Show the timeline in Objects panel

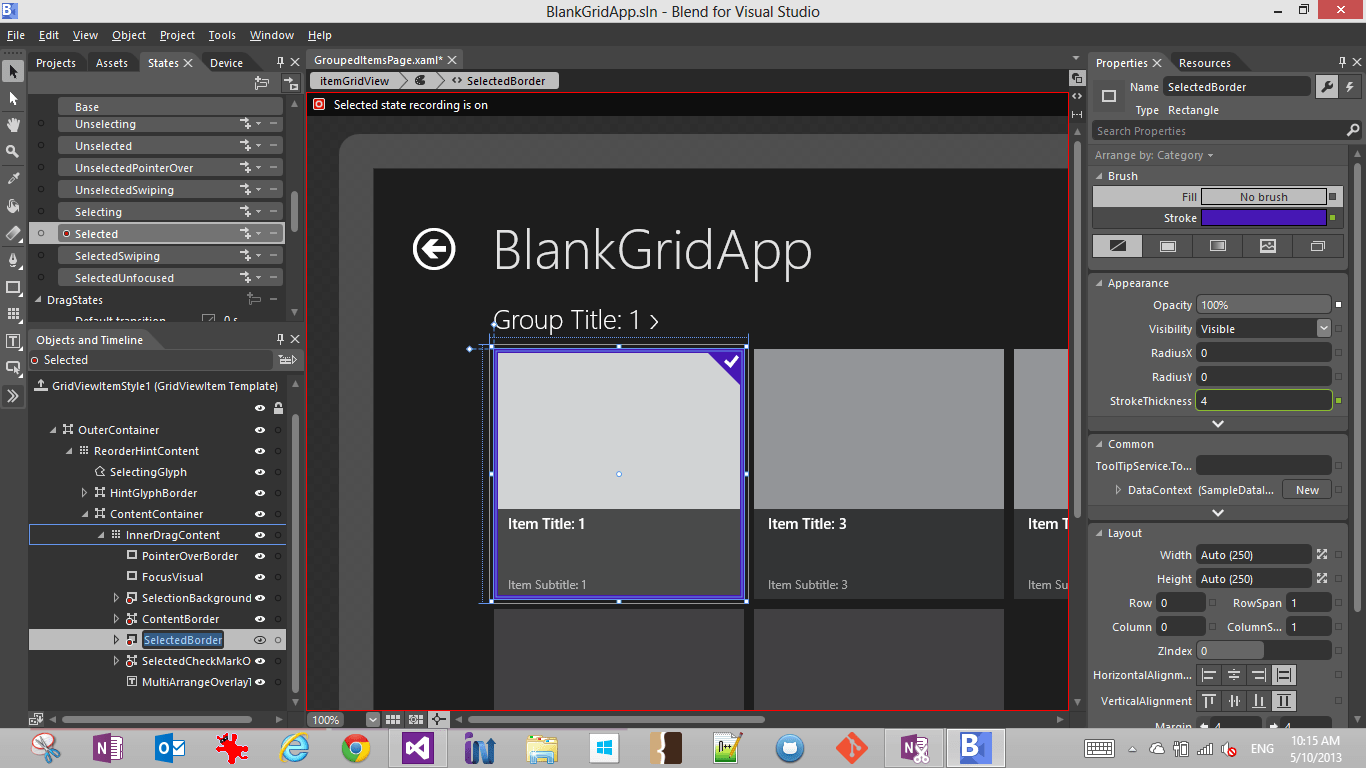[x=288, y=360]
